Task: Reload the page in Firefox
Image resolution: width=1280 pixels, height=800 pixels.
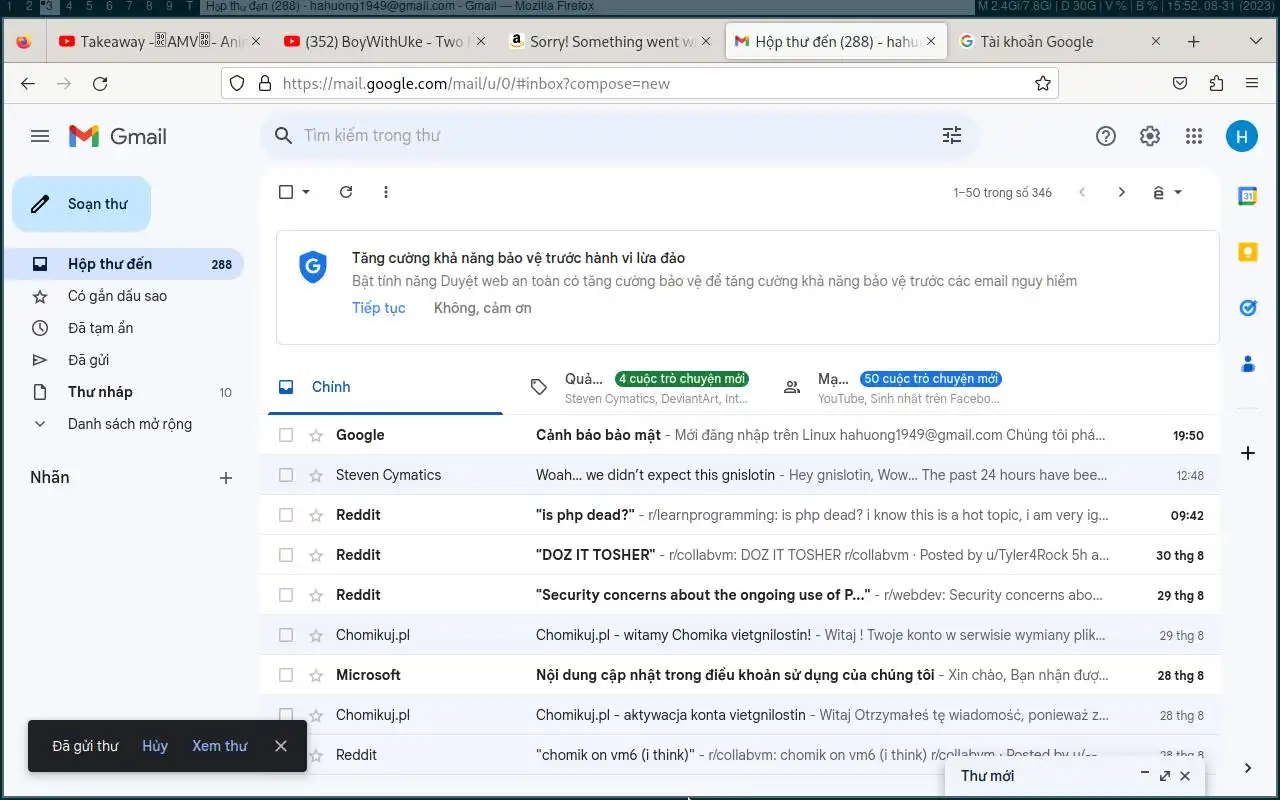Action: coord(100,83)
